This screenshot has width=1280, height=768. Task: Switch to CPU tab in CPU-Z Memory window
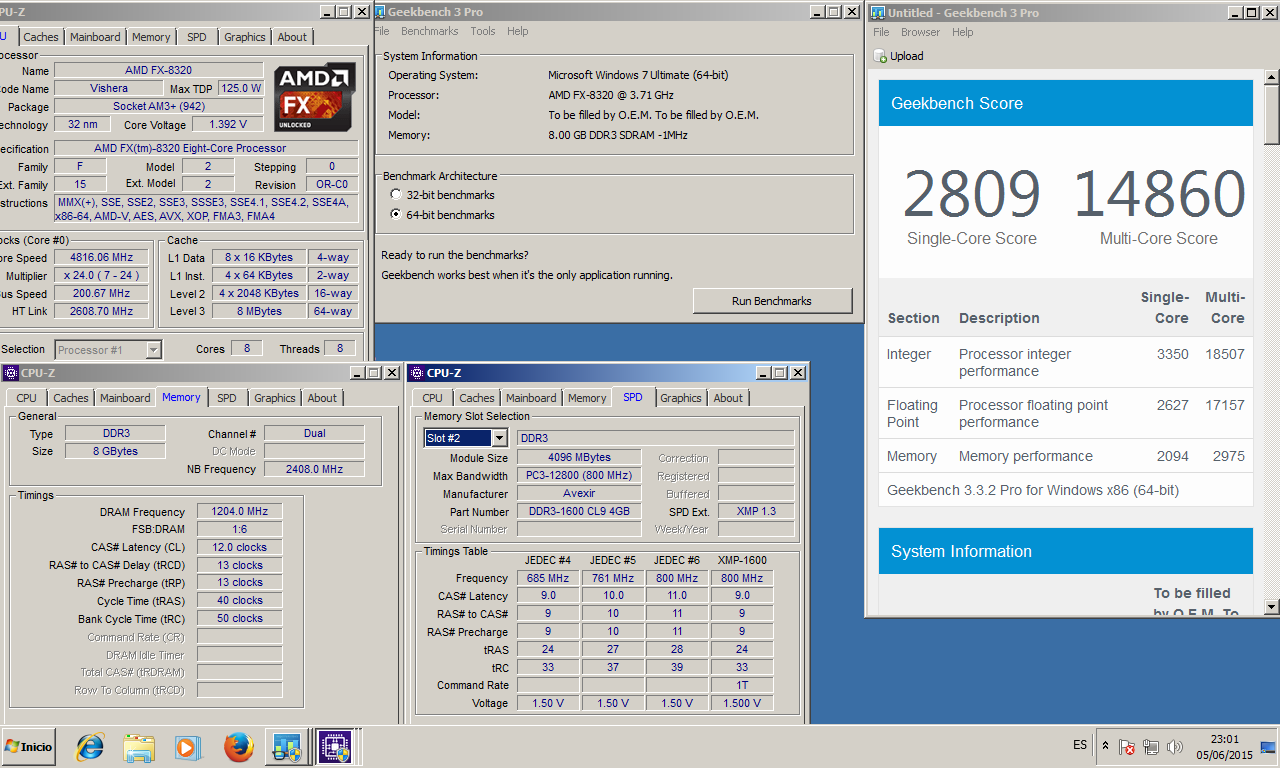27,398
